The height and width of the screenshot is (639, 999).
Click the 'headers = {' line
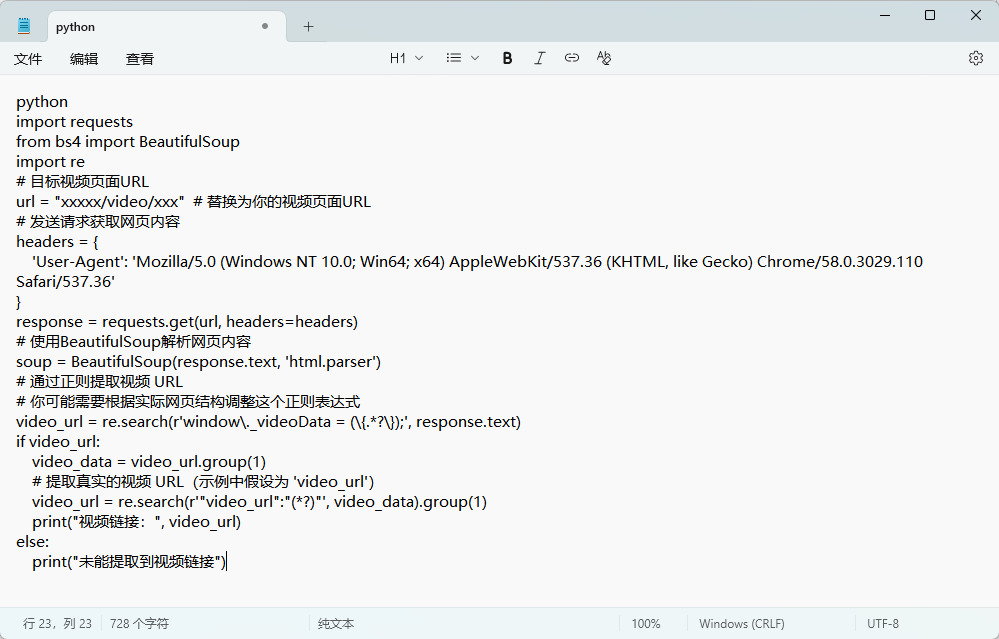[x=57, y=241]
